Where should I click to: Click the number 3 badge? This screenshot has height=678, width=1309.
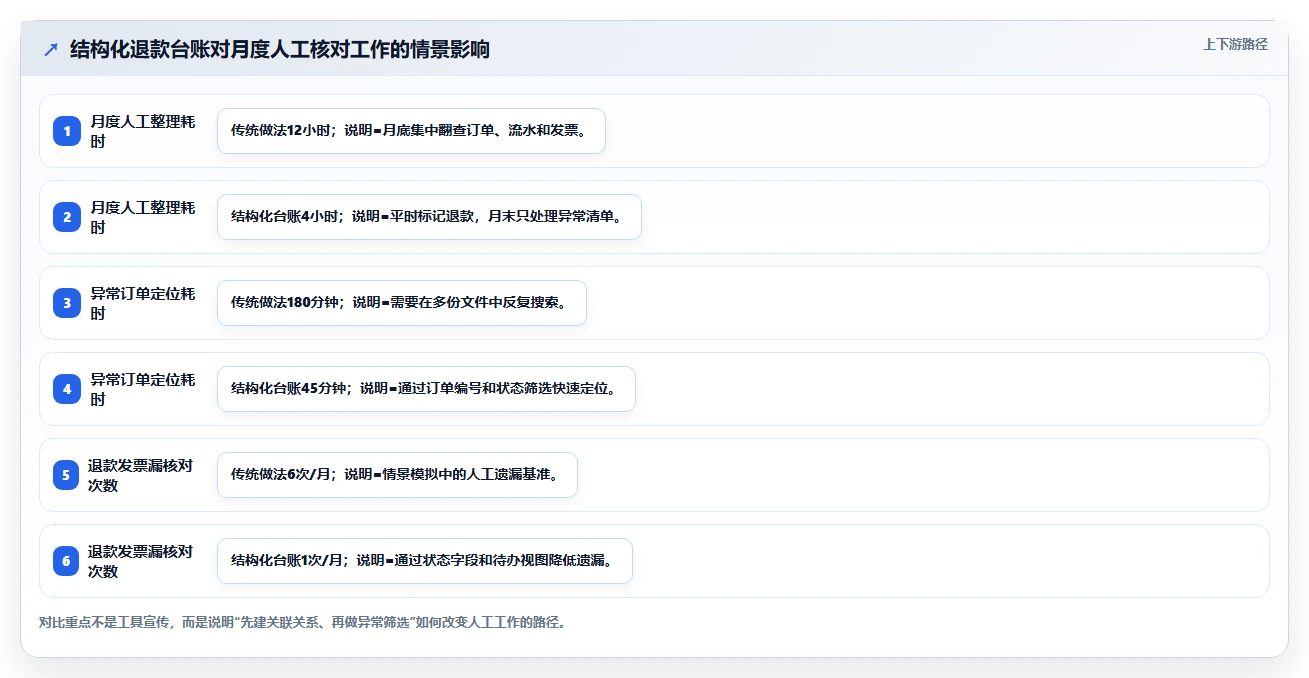[67, 303]
